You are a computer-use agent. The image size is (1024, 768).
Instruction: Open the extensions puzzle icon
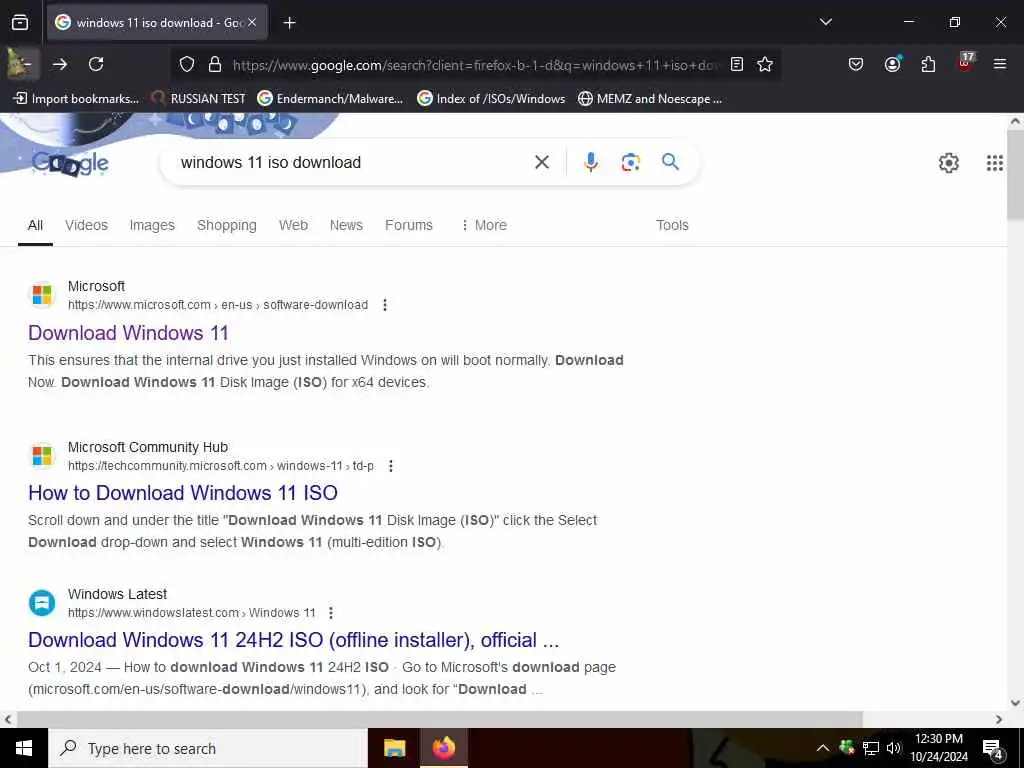(x=928, y=64)
